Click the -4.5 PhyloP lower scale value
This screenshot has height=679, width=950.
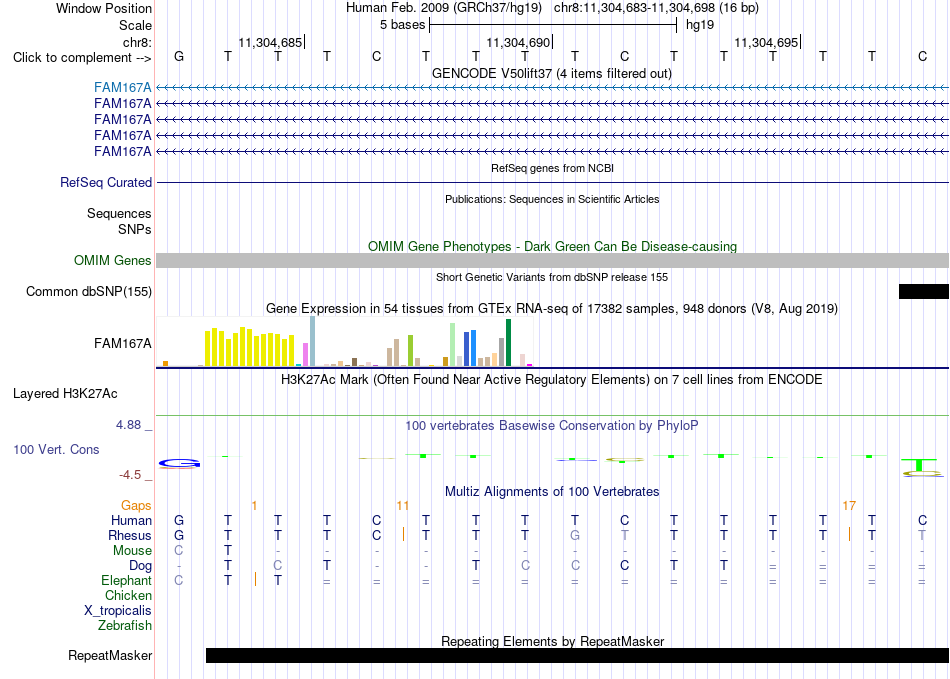130,474
